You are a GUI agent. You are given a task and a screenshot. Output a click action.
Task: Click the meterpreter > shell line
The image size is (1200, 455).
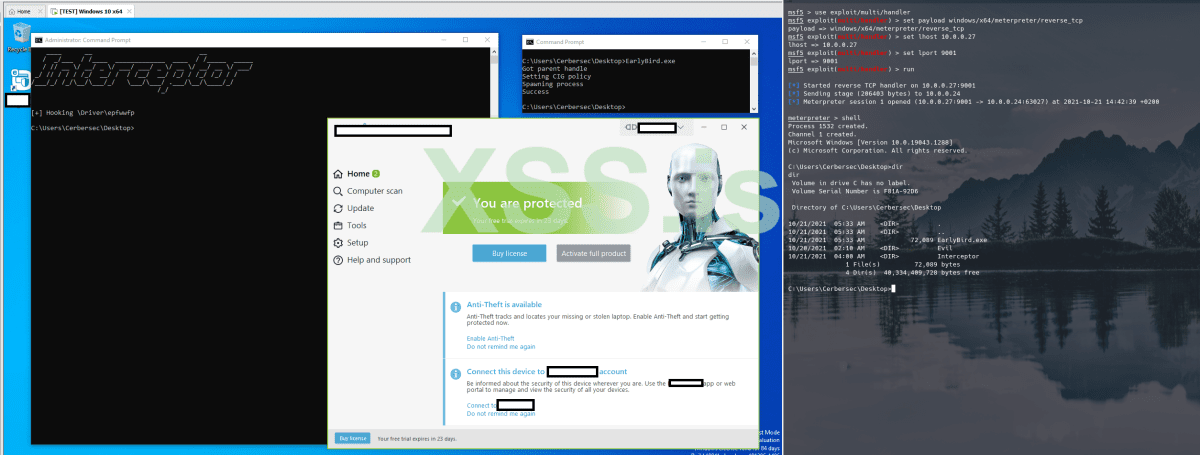coord(823,118)
